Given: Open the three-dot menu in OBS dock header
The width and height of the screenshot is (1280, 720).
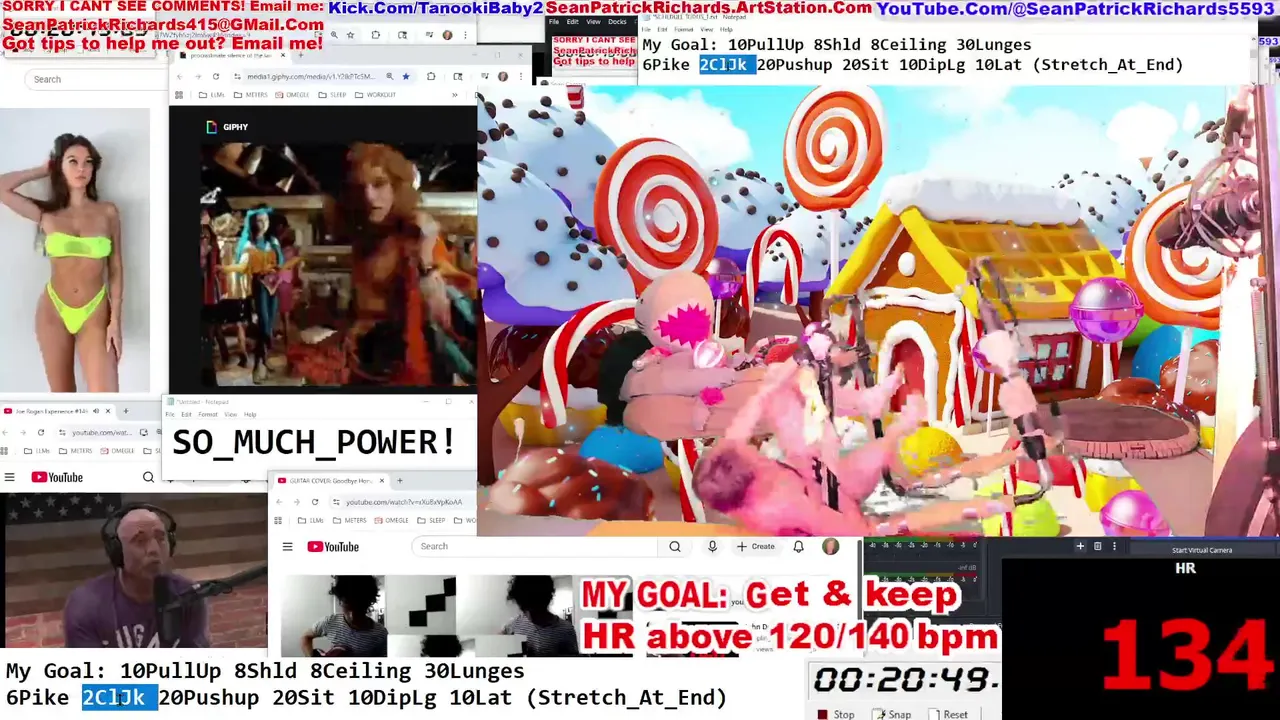Looking at the screenshot, I should [1114, 546].
